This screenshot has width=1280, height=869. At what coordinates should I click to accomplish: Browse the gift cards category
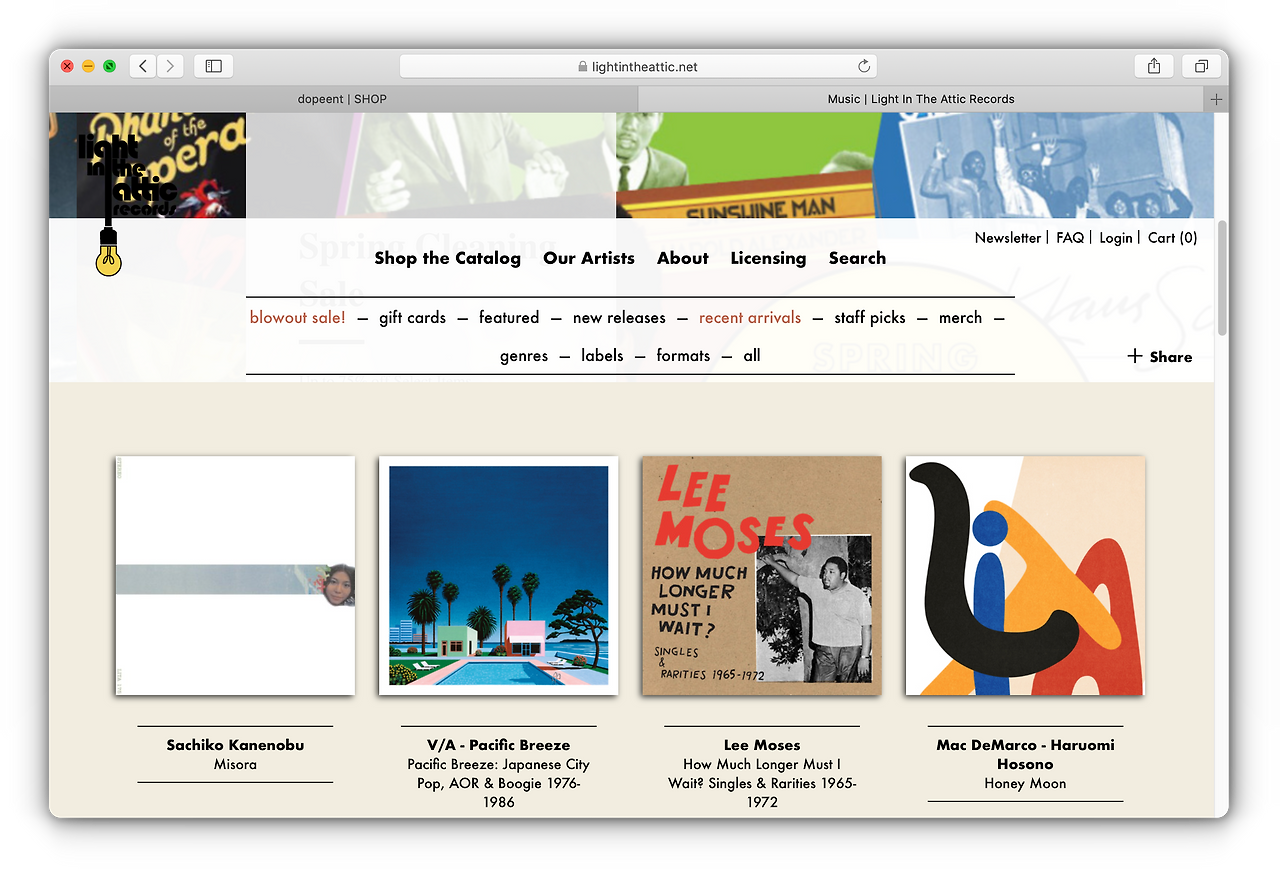[x=412, y=317]
